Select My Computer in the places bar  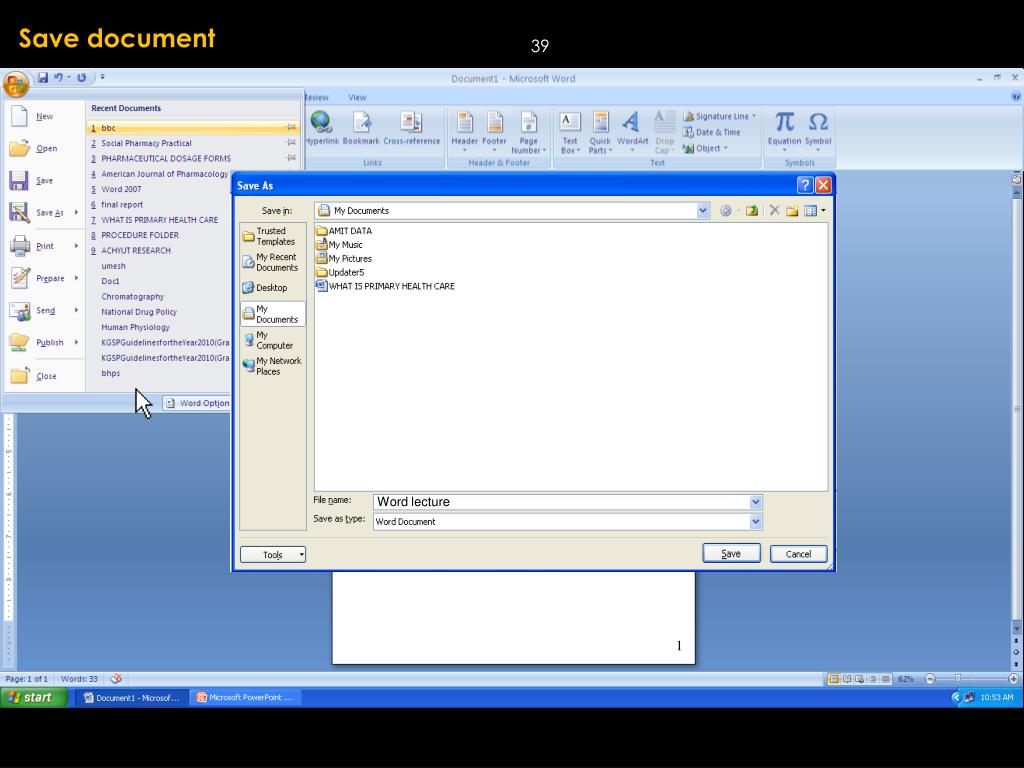point(272,340)
